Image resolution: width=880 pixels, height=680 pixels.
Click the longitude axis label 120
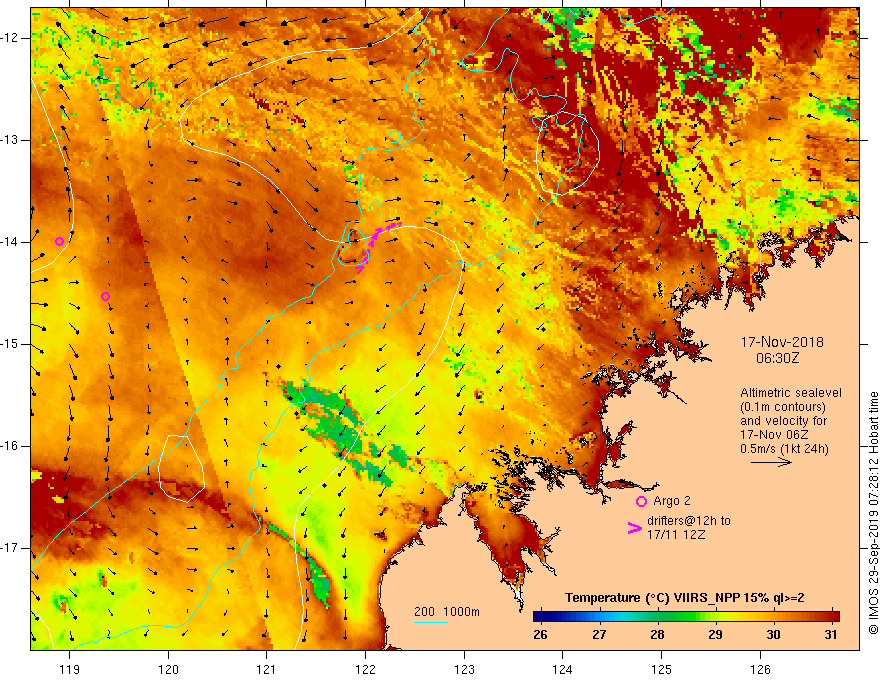click(168, 669)
